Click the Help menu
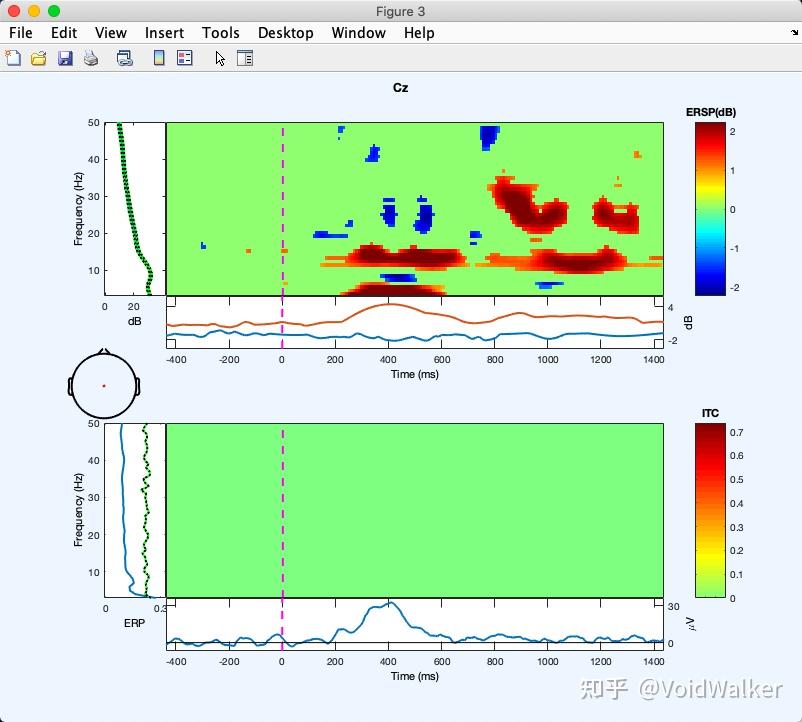This screenshot has width=802, height=722. point(419,33)
